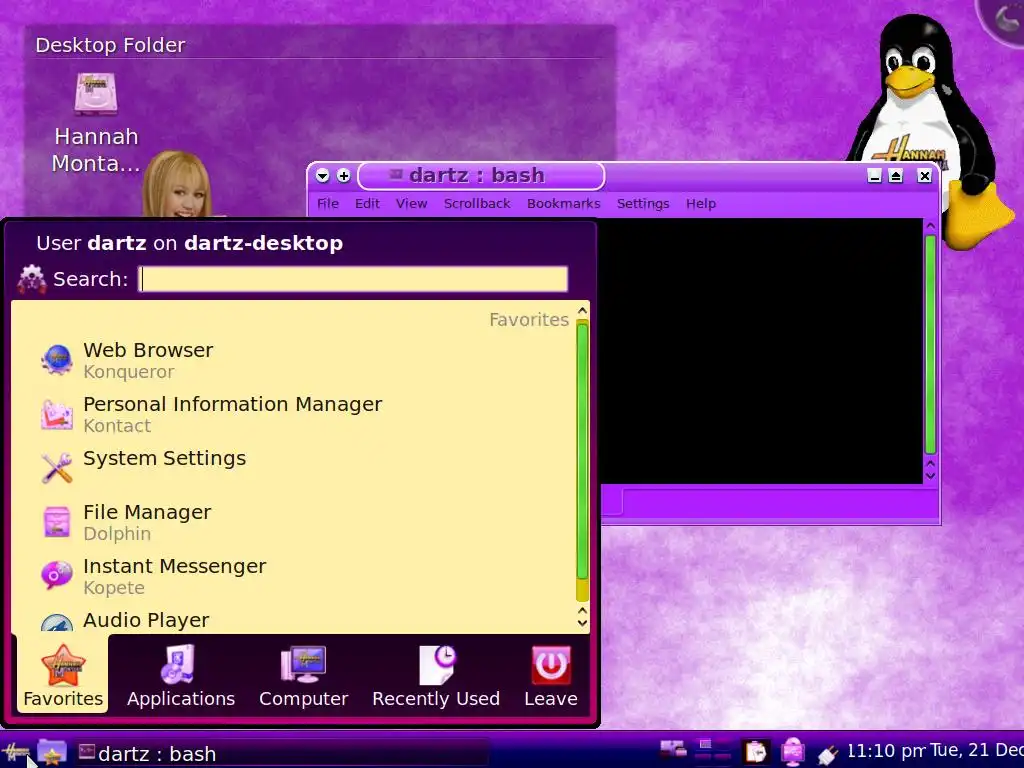
Task: Click Konsole scrollbar up arrow
Action: (931, 226)
